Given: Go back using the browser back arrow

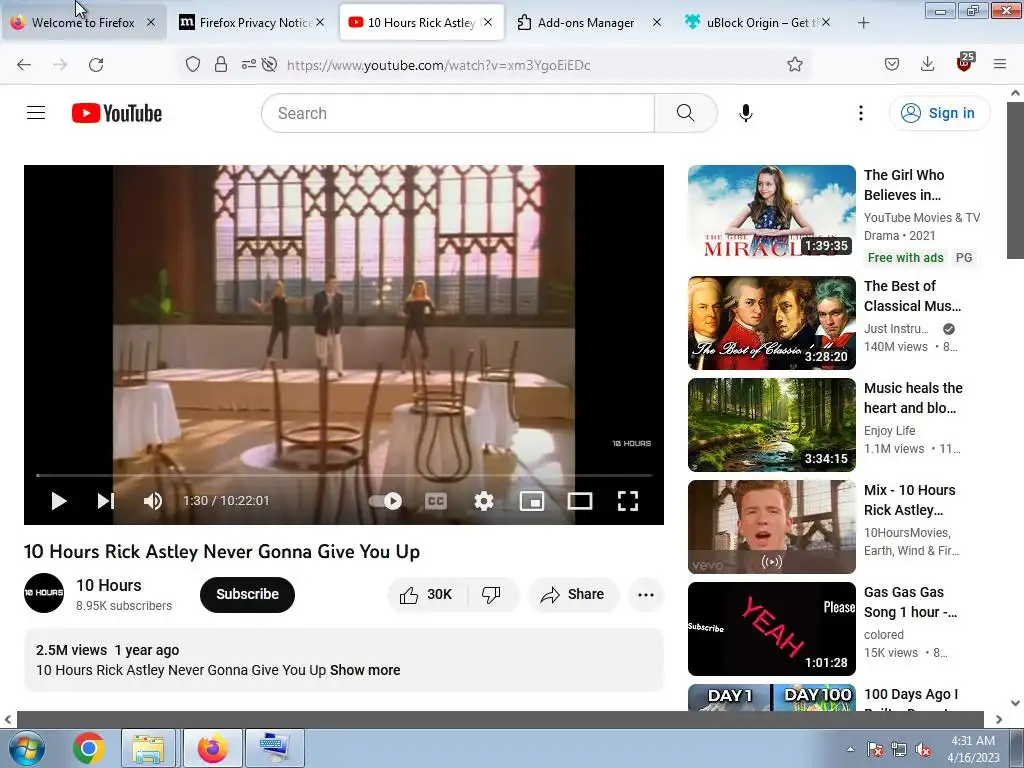Looking at the screenshot, I should pyautogui.click(x=24, y=65).
